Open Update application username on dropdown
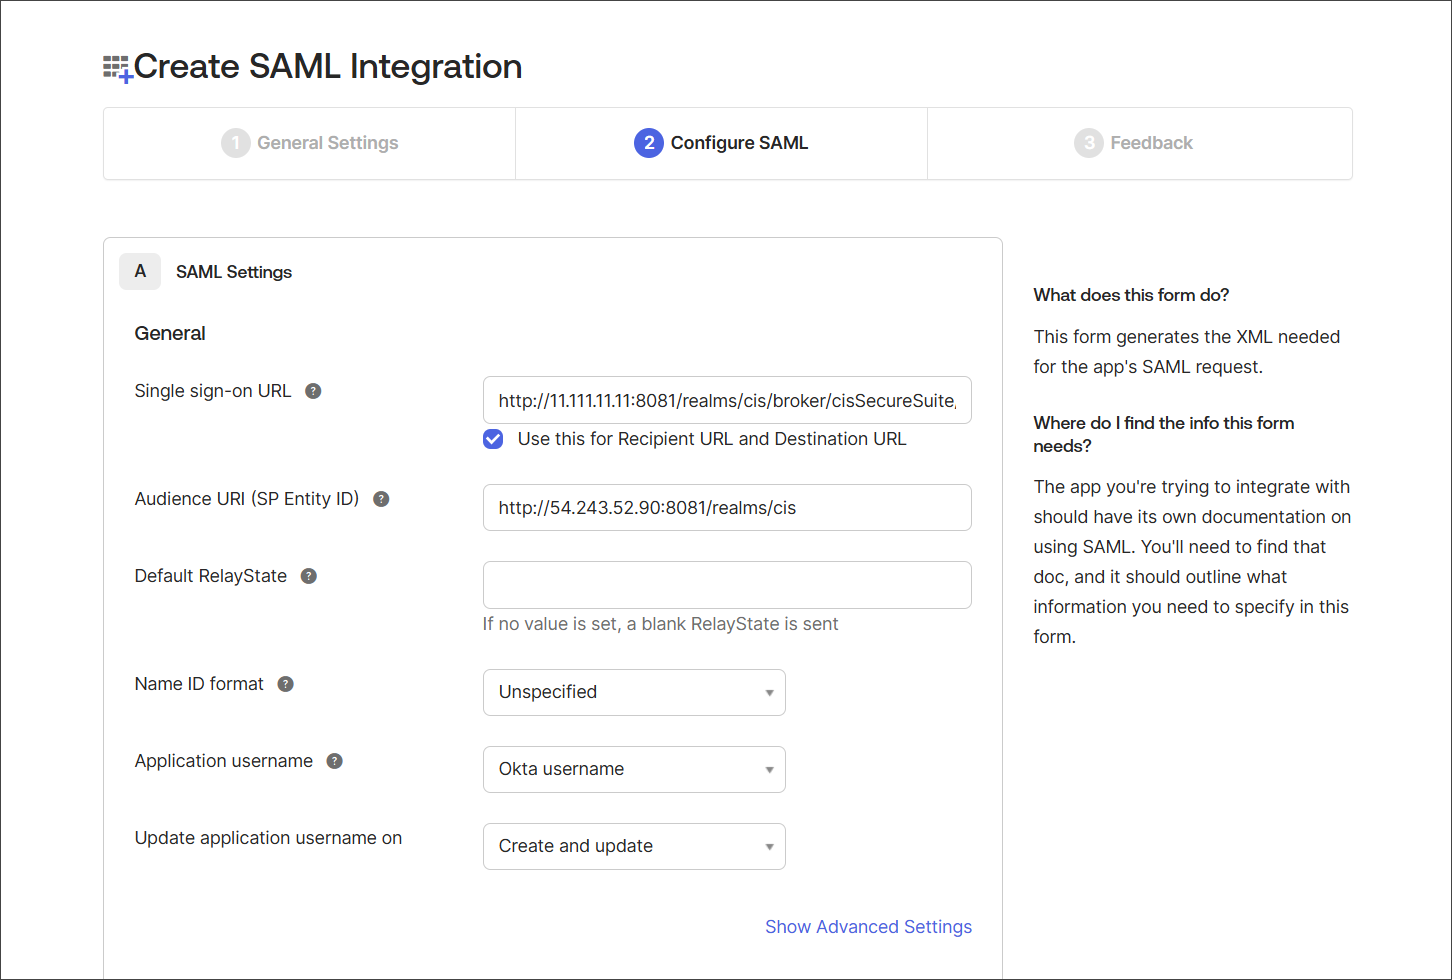Screen dimensions: 1452x980 (634, 846)
